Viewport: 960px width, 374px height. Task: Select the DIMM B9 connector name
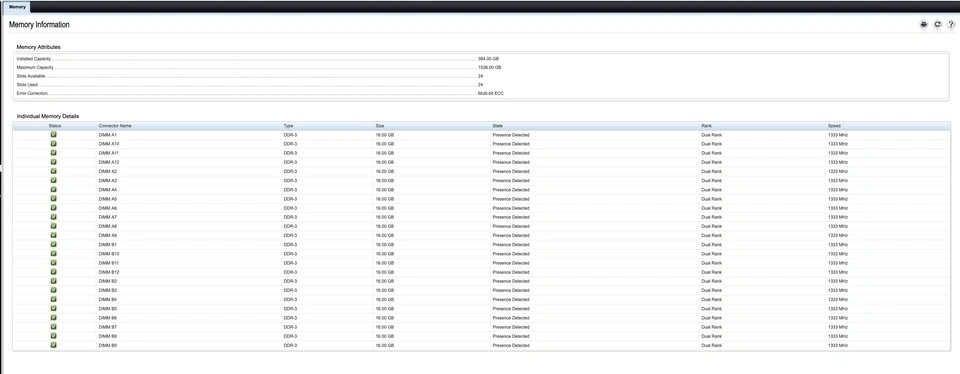107,345
